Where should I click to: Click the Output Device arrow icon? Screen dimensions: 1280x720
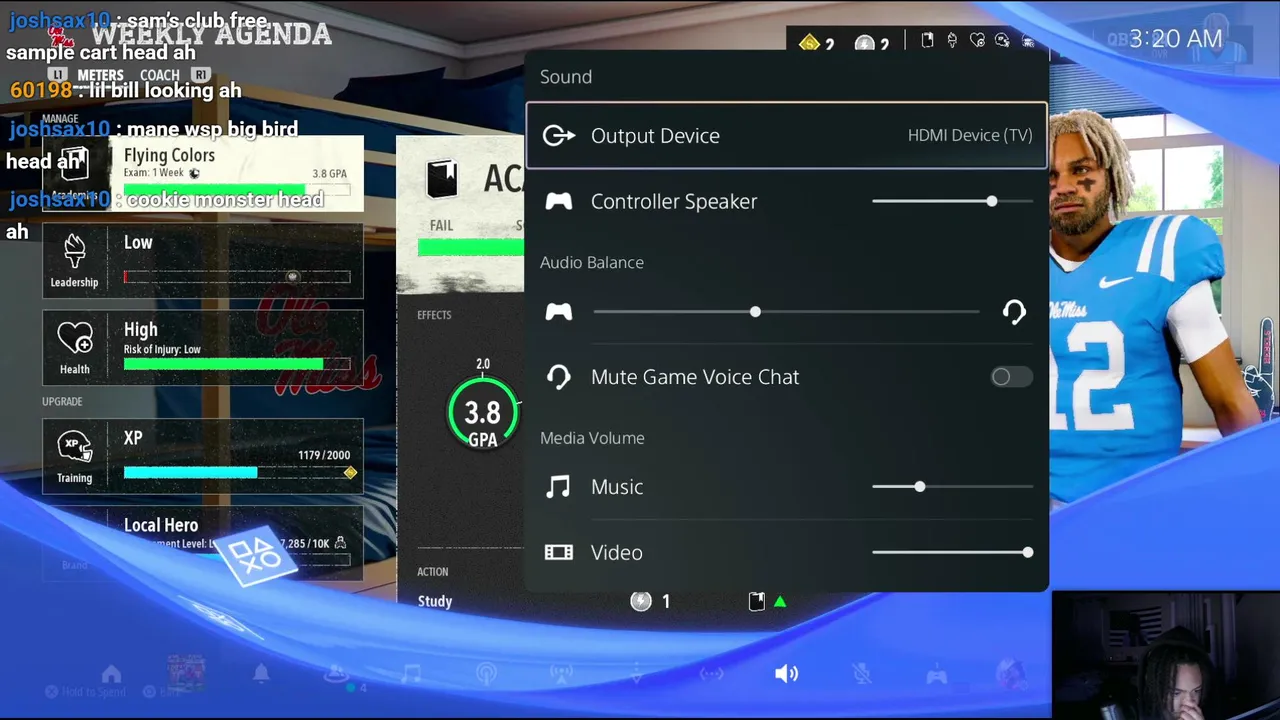click(559, 135)
